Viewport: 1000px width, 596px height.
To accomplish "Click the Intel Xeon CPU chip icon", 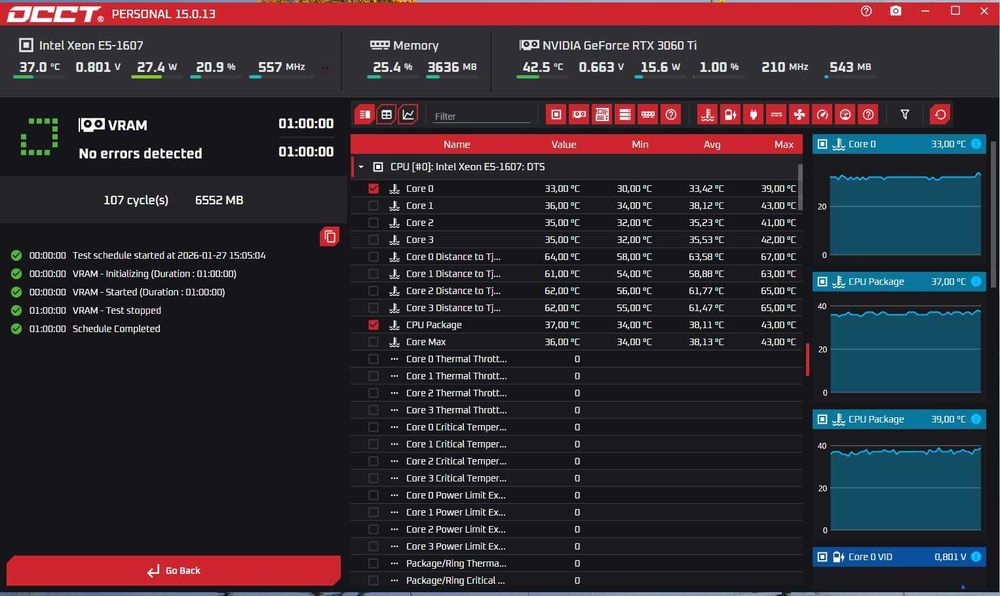I will pyautogui.click(x=26, y=45).
